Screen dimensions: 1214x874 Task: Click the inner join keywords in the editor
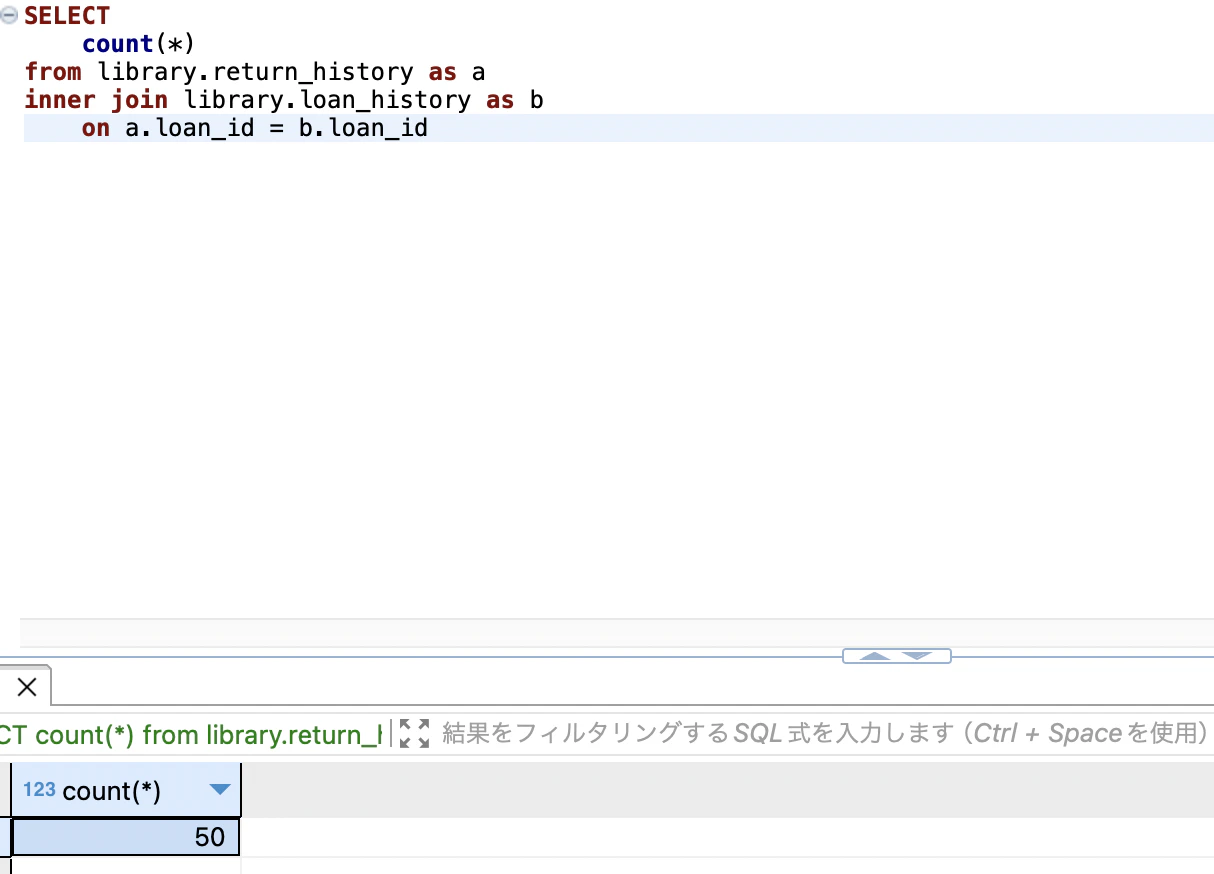[x=95, y=99]
